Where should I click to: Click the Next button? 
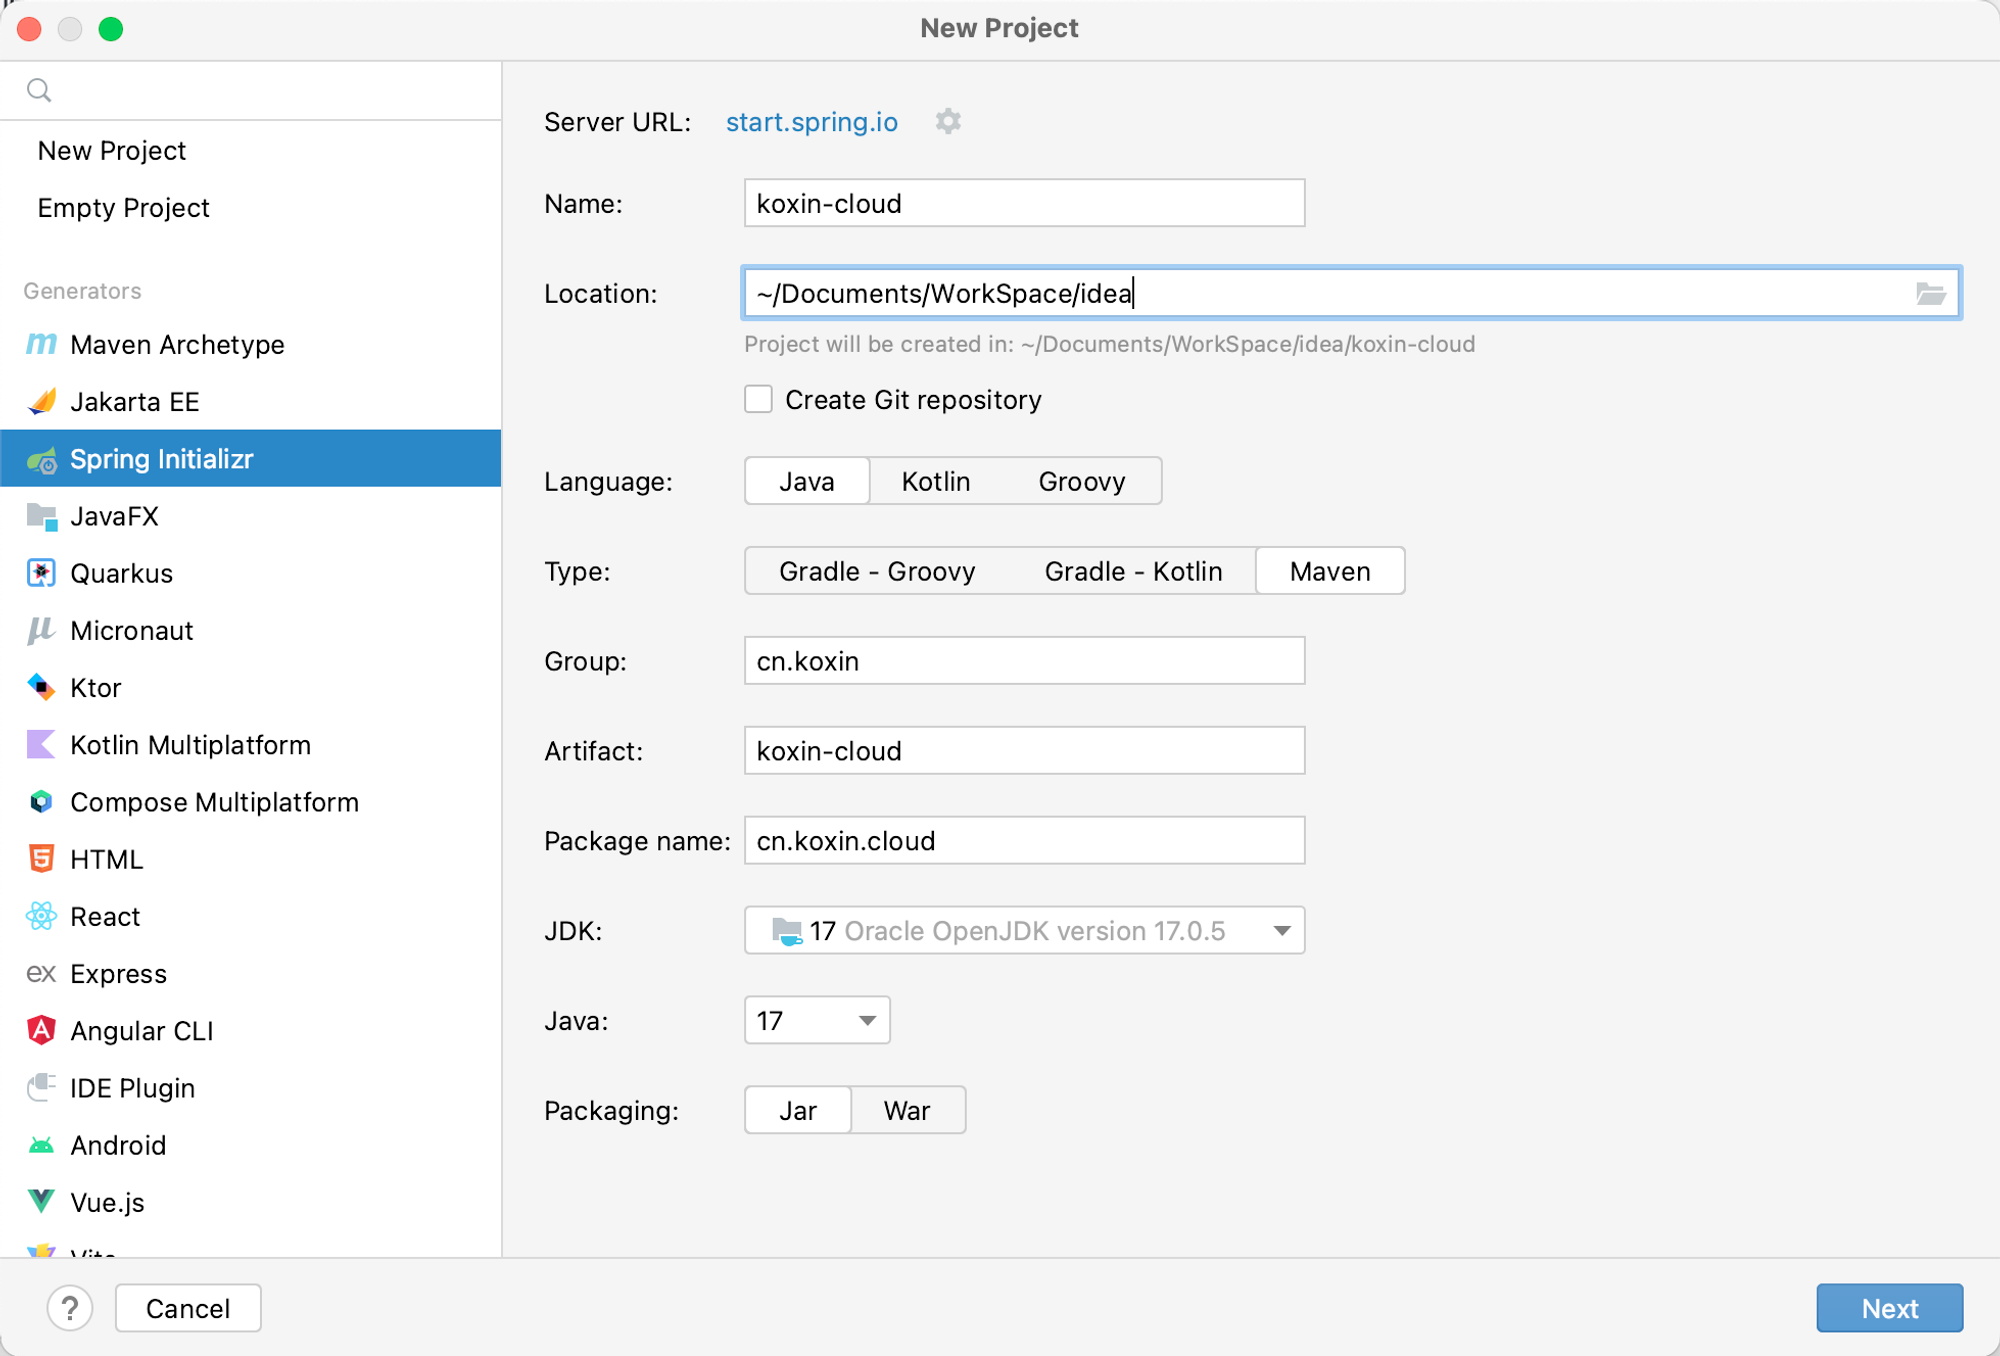tap(1889, 1308)
